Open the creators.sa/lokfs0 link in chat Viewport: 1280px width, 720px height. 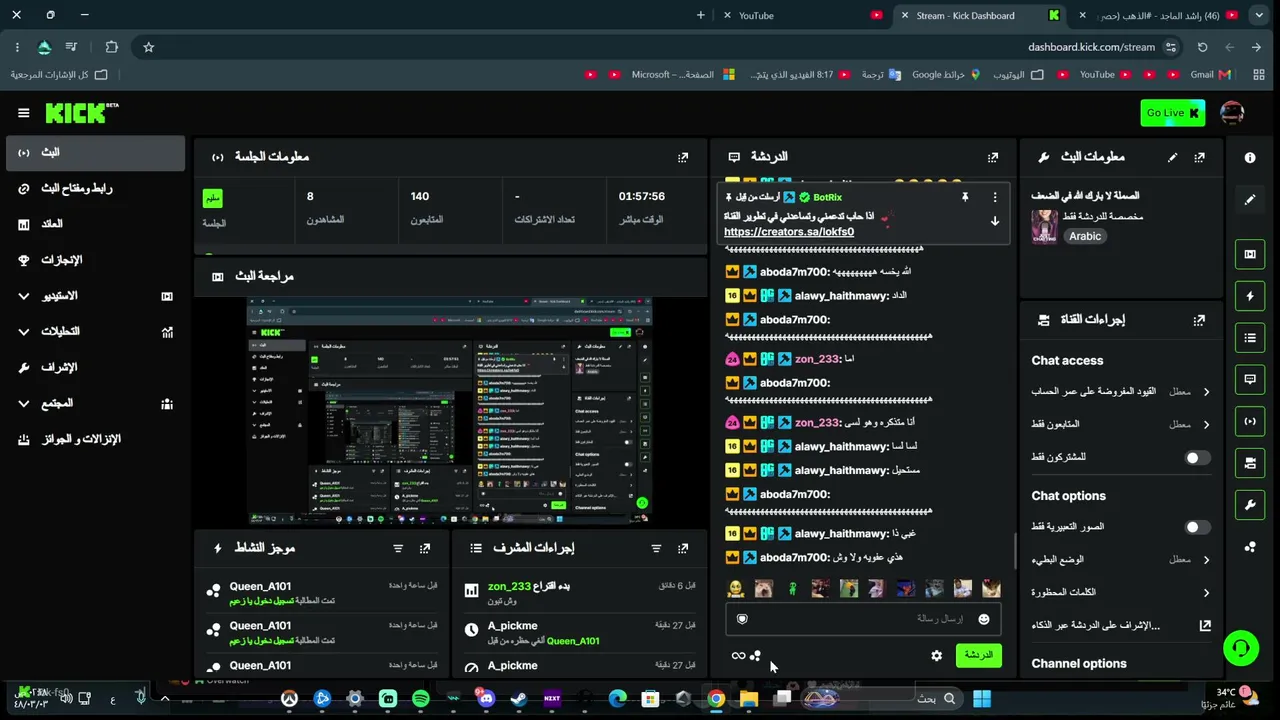click(x=789, y=232)
